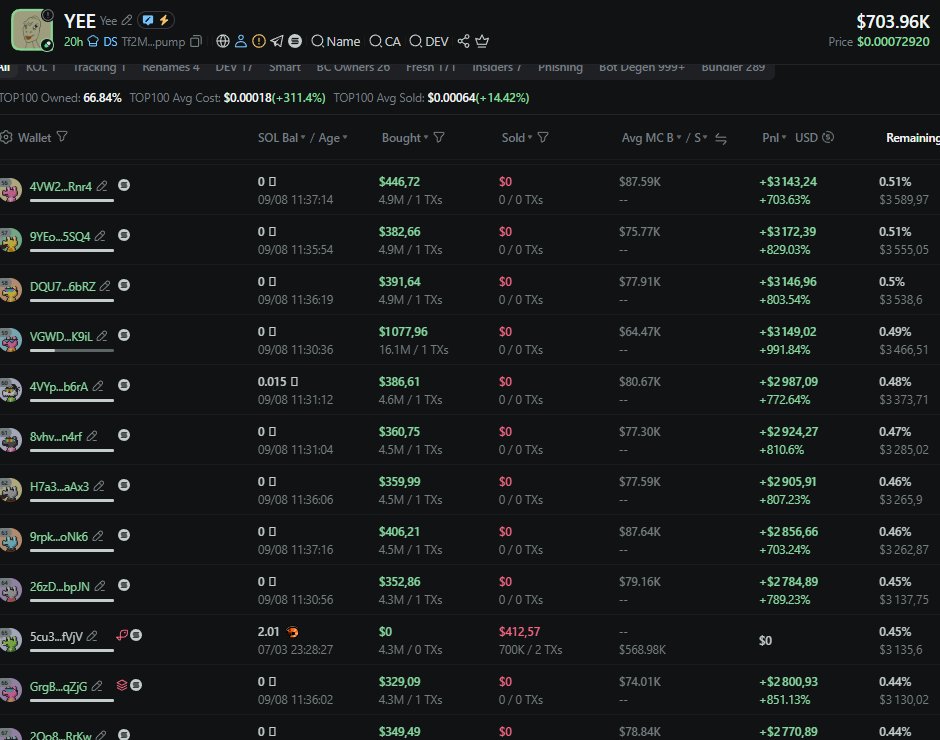Open wallet 9YEo...5SQ4
The width and height of the screenshot is (940, 740).
click(x=60, y=236)
